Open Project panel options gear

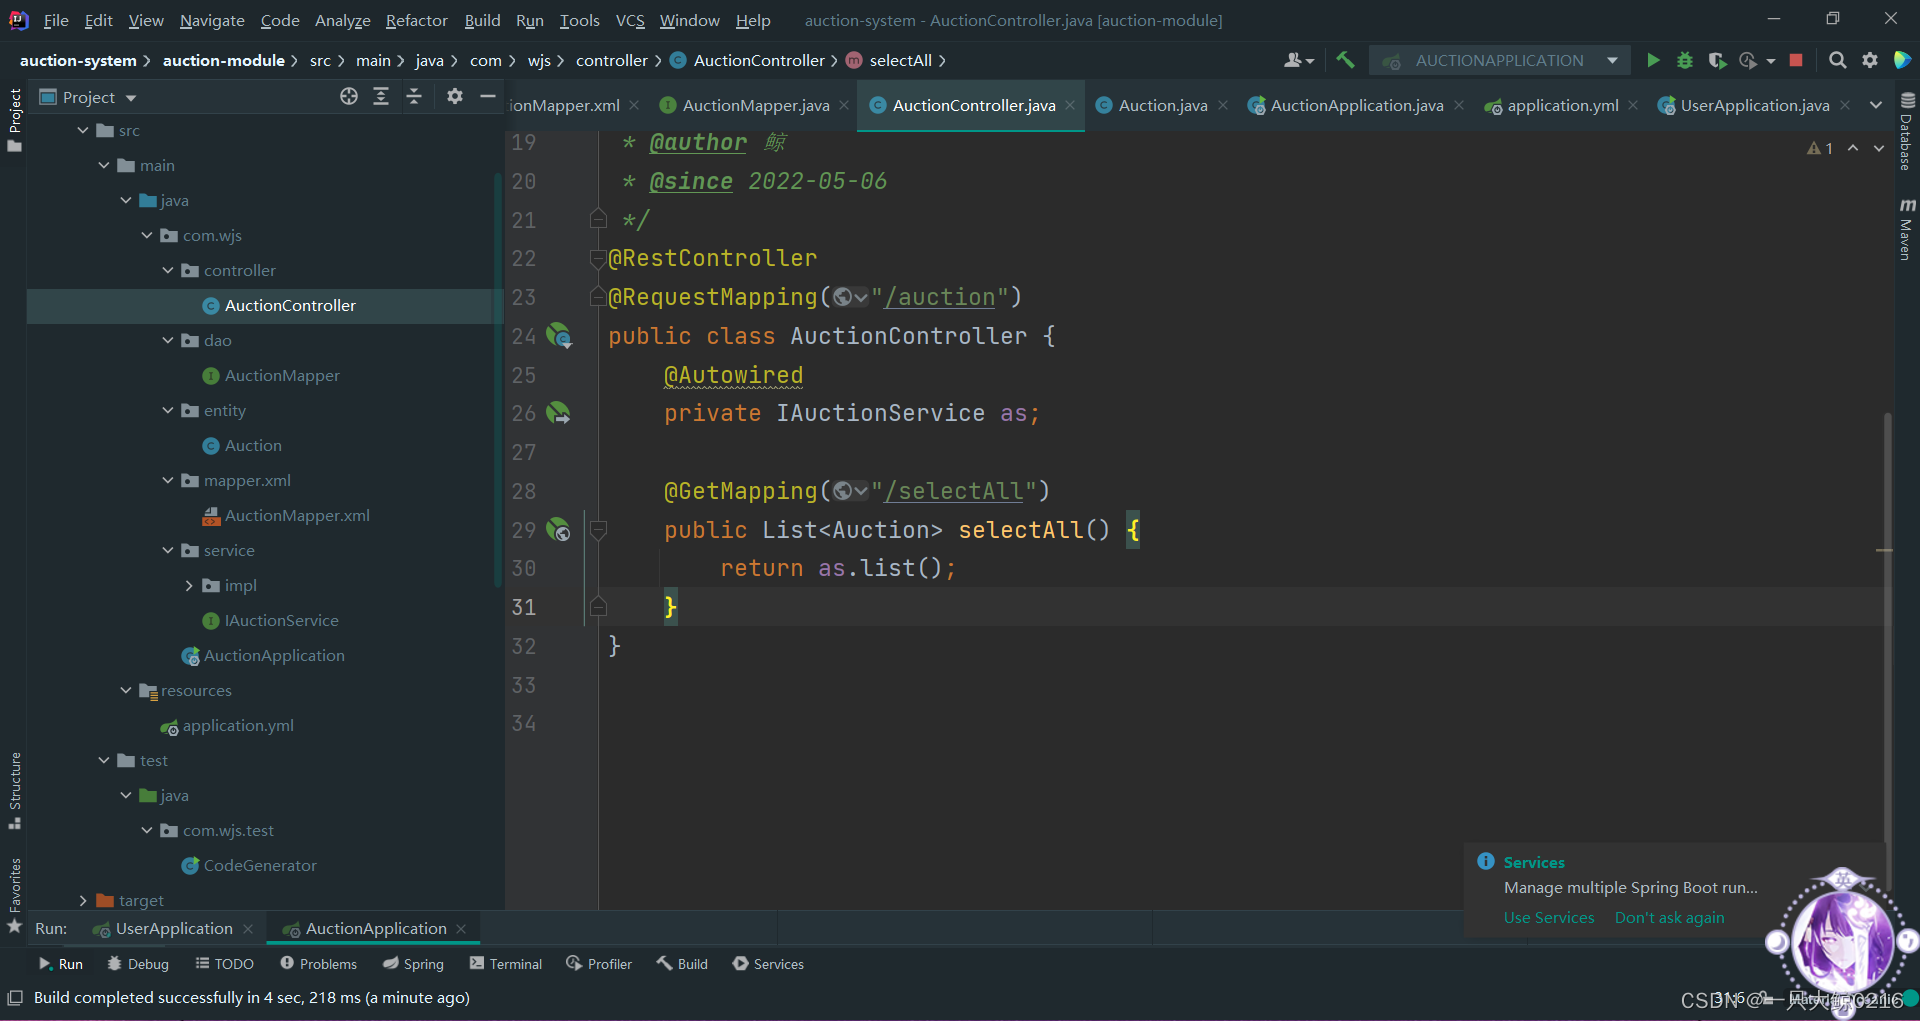455,97
